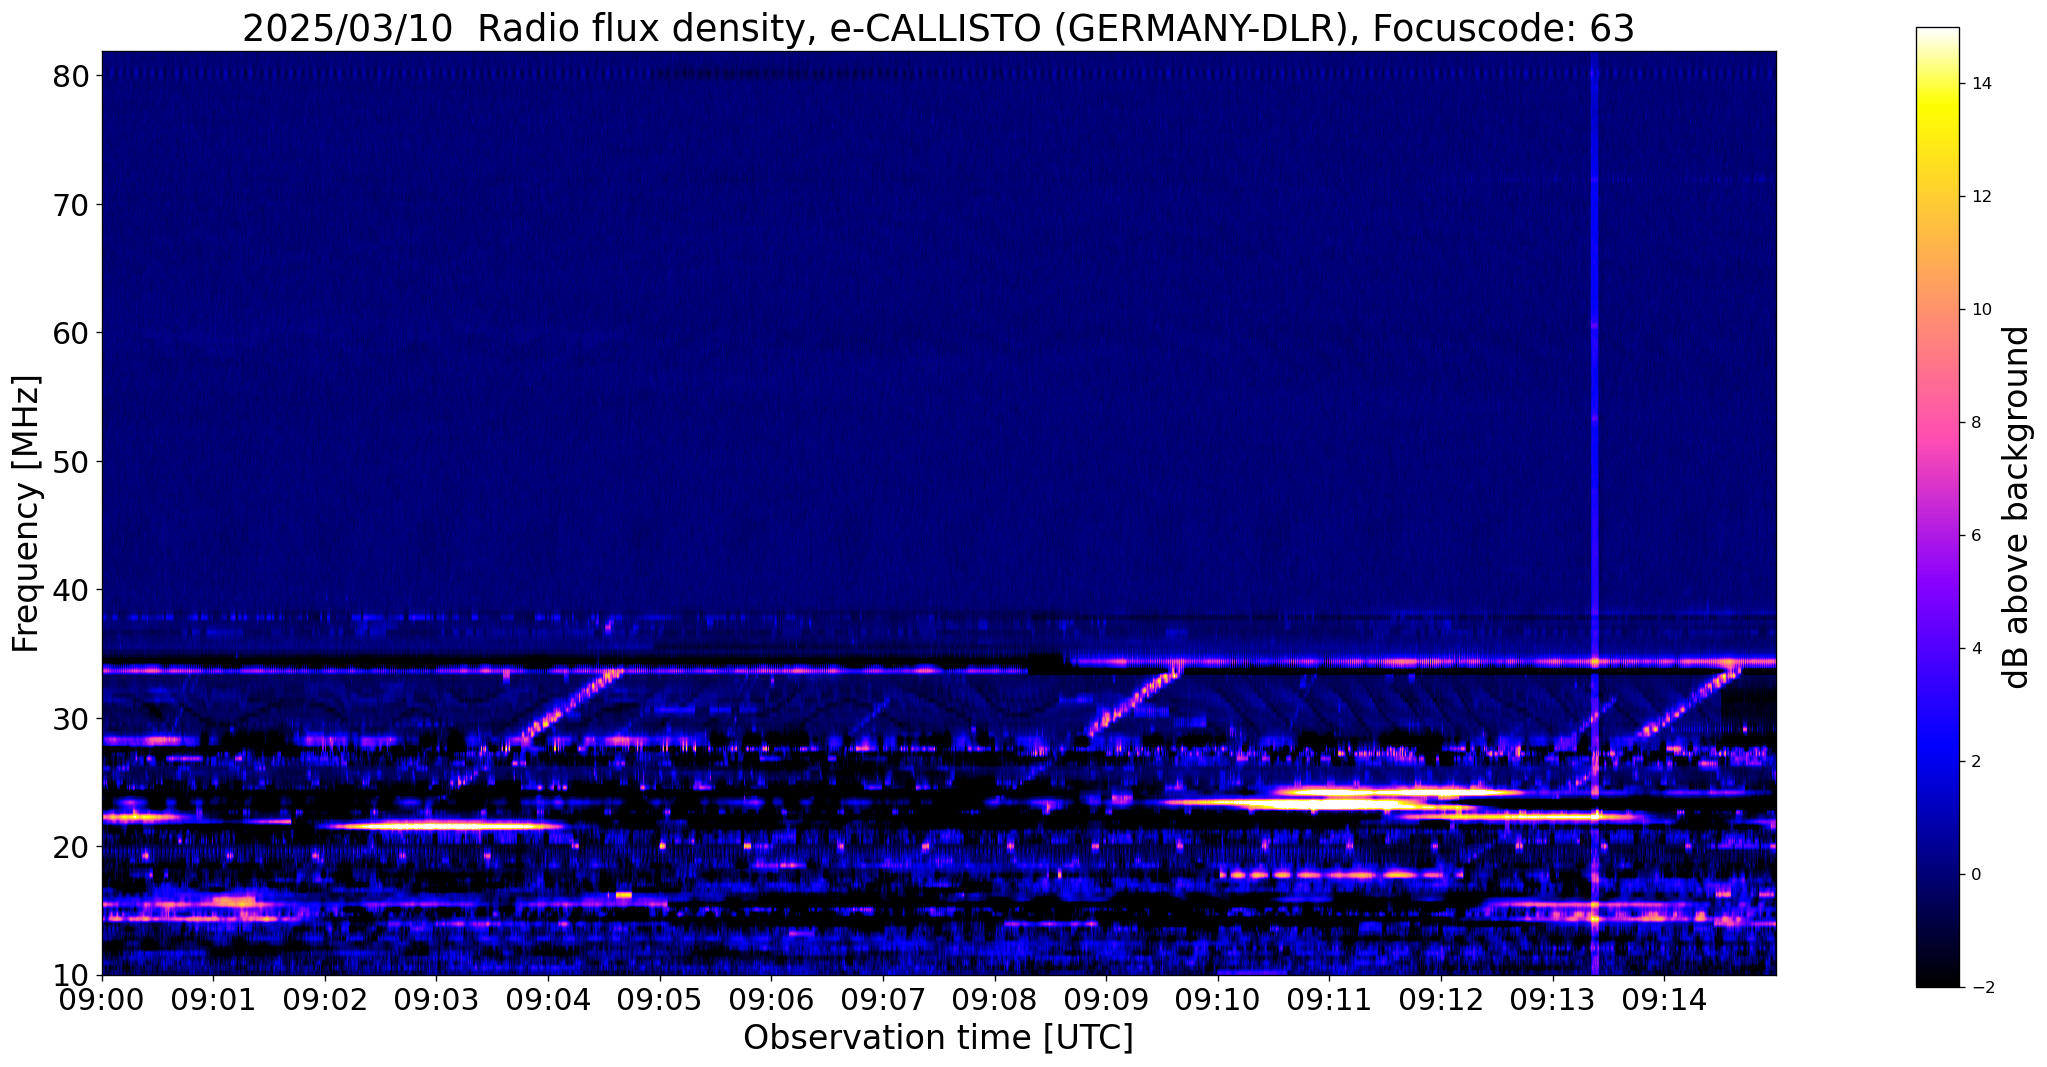
Task: Click the 'Frequency [MHz]' axis label
Action: point(26,513)
